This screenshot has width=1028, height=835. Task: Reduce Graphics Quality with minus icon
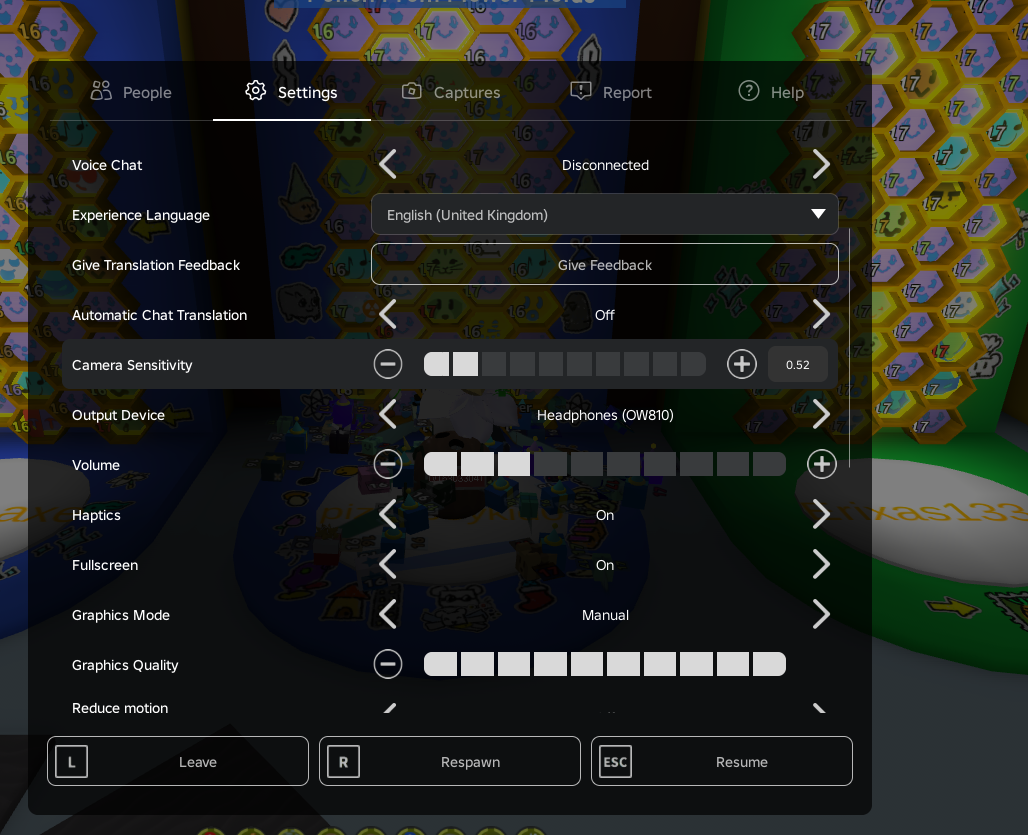pos(388,664)
